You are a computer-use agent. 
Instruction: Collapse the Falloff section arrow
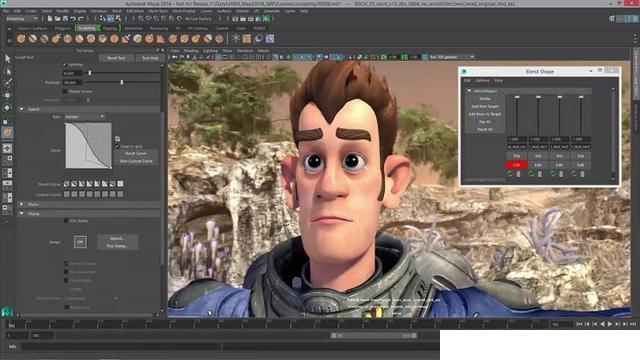point(22,109)
